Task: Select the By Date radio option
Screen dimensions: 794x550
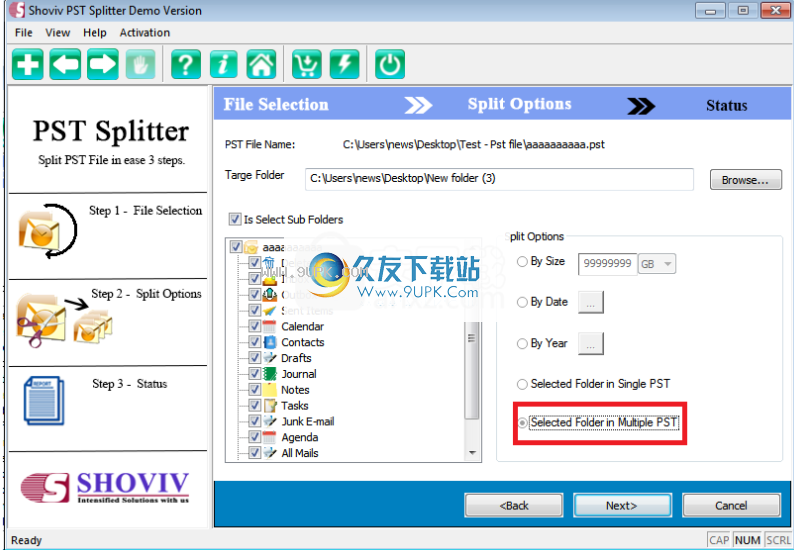Action: tap(522, 302)
